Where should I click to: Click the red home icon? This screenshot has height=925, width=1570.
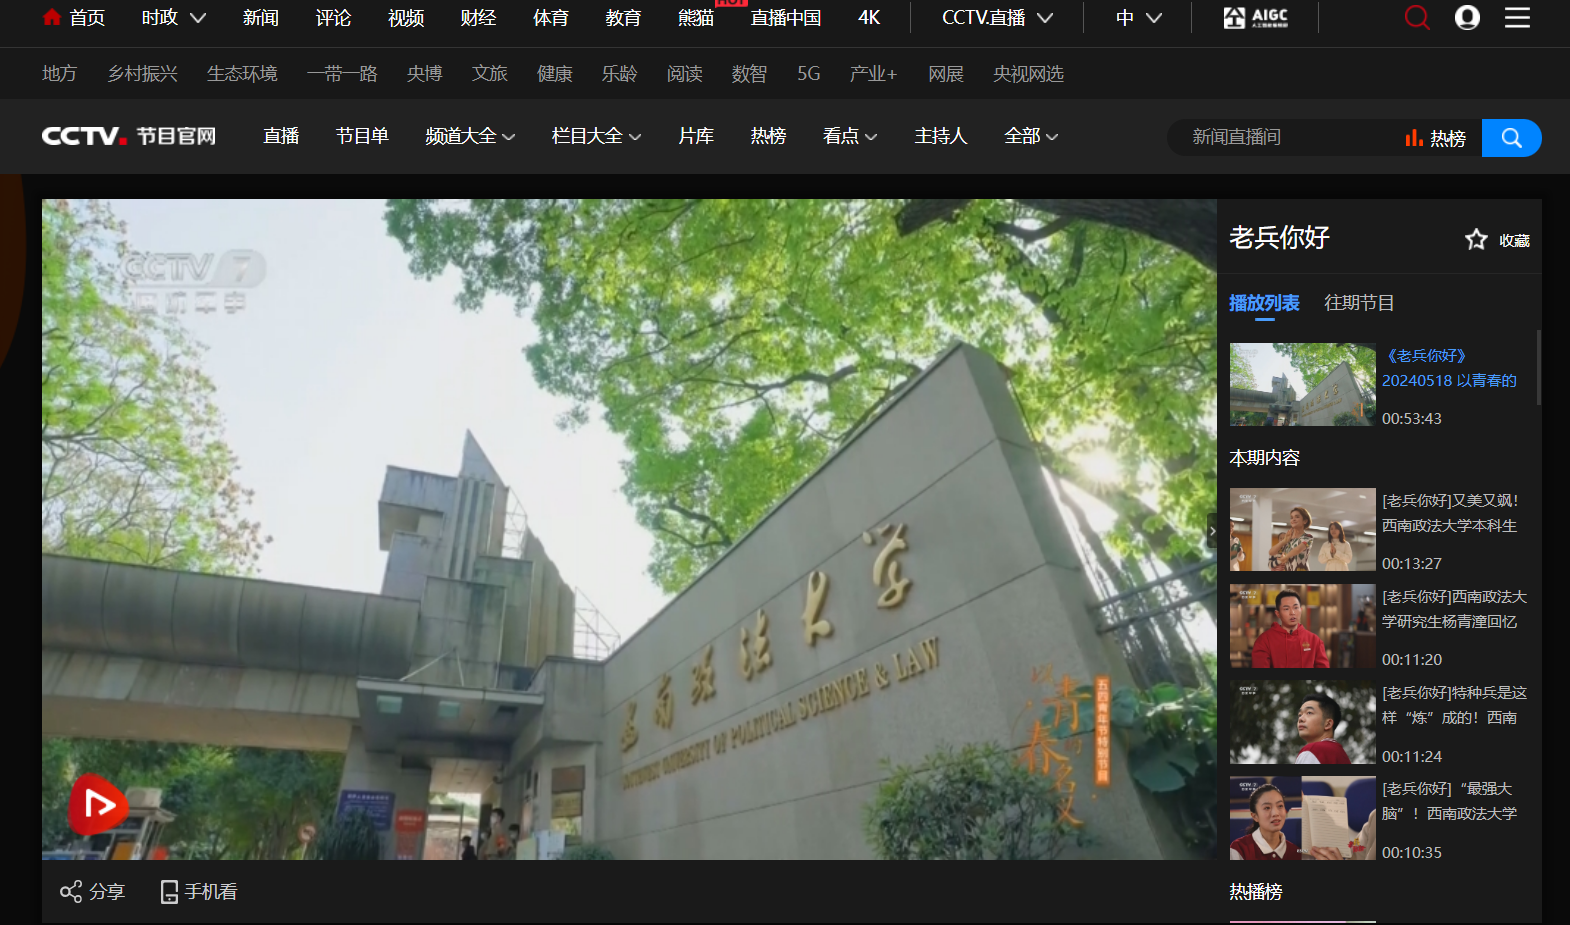tap(52, 18)
